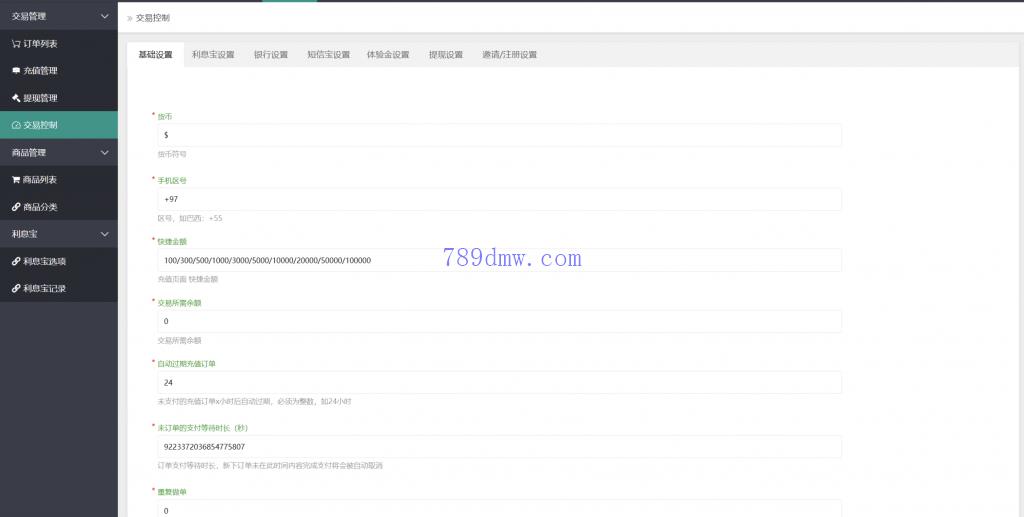
Task: Select the 自动过期充值订单 field showing 24
Action: point(498,383)
